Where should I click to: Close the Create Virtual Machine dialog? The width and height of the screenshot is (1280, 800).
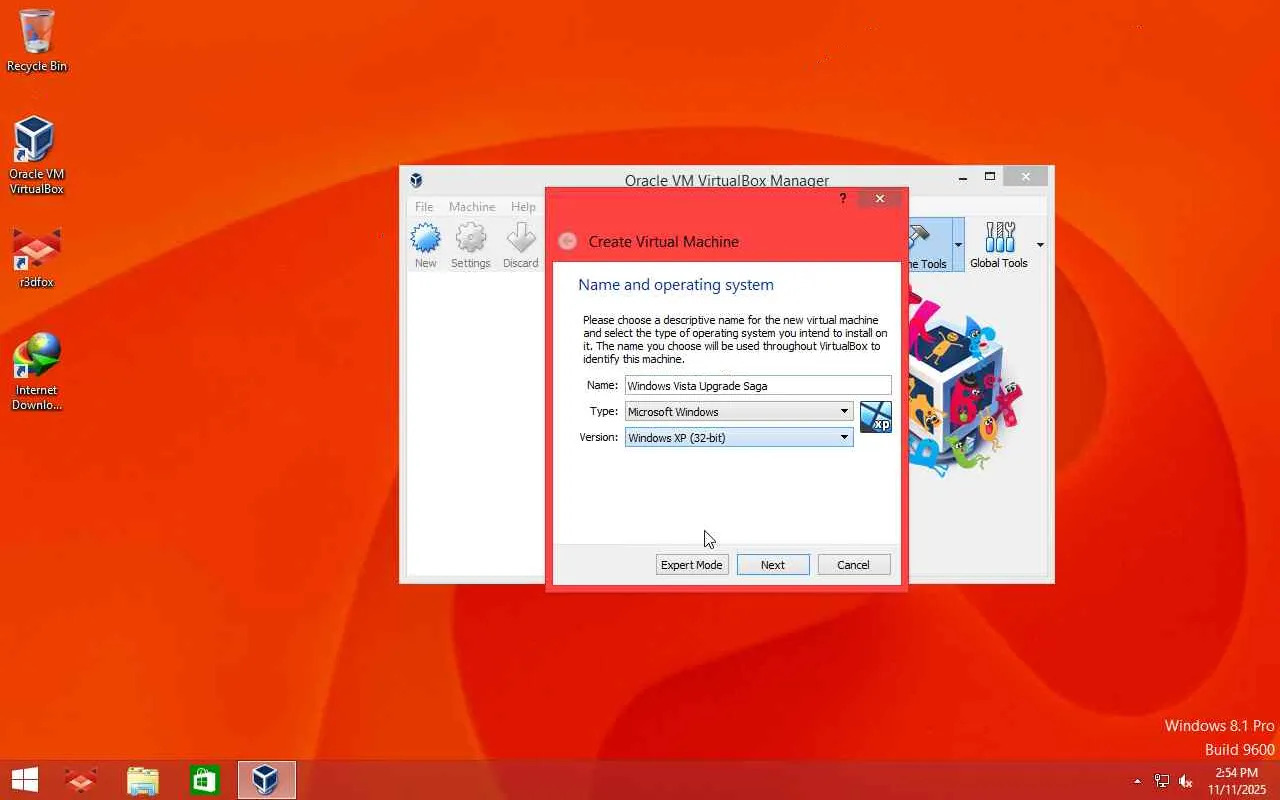(880, 199)
